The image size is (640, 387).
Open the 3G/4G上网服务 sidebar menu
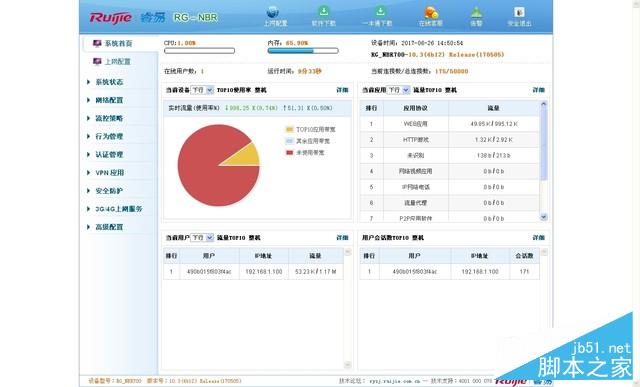coord(119,209)
